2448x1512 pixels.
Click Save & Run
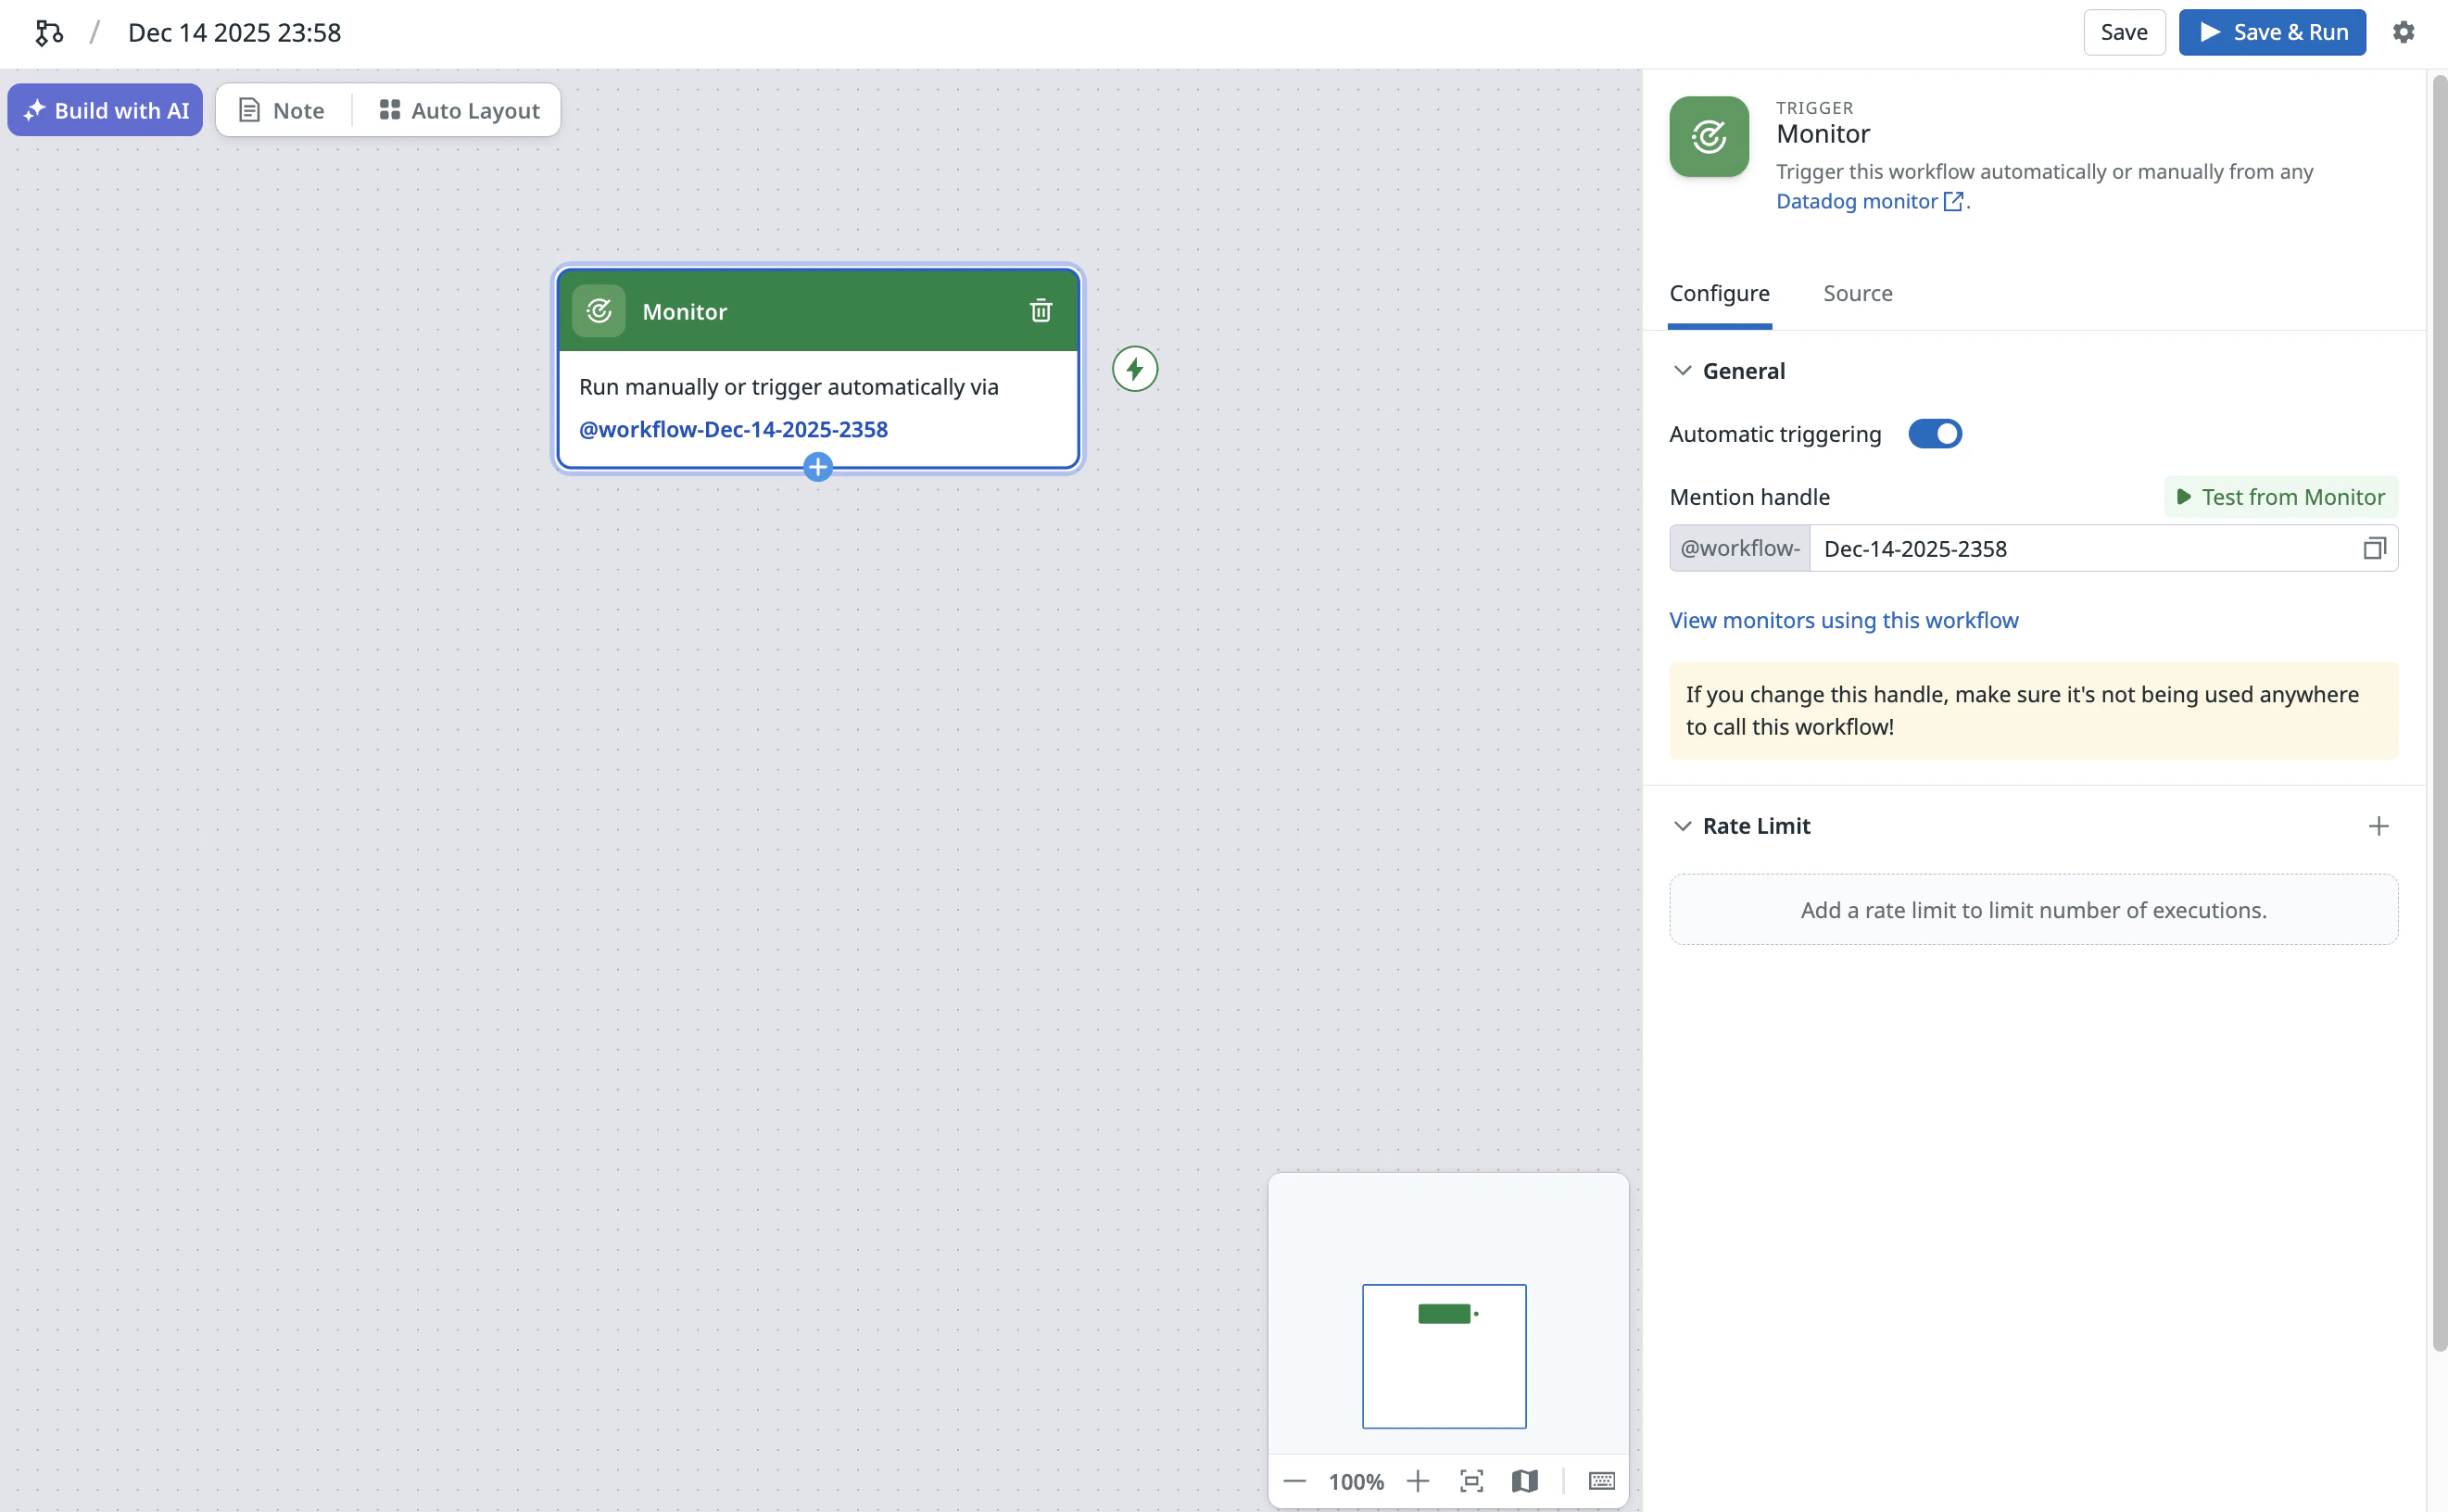point(2271,32)
